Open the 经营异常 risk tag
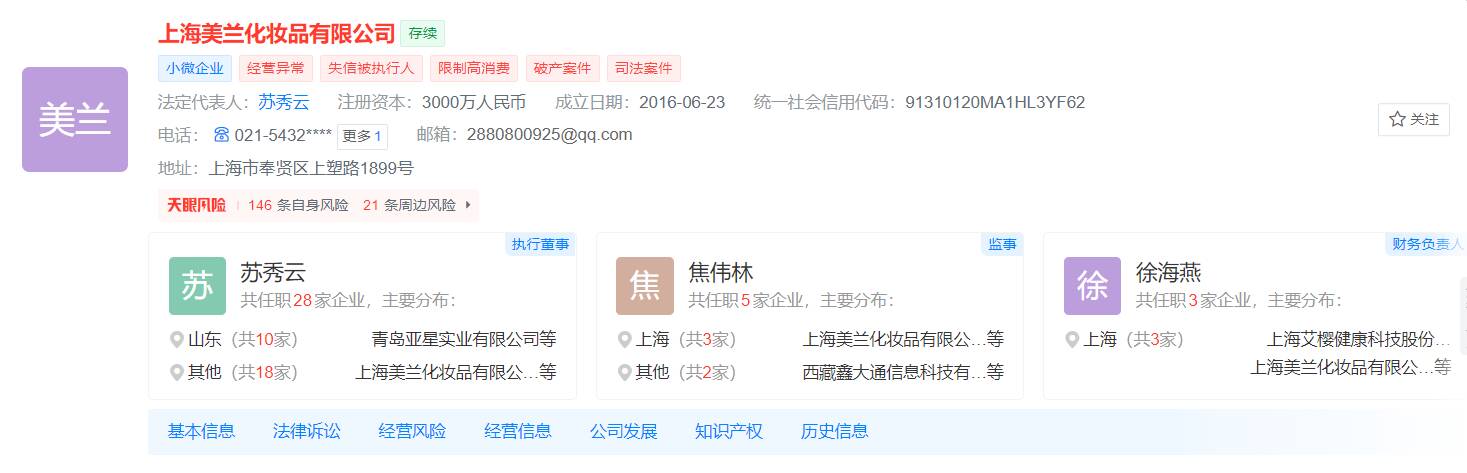This screenshot has height=473, width=1467. coord(275,68)
